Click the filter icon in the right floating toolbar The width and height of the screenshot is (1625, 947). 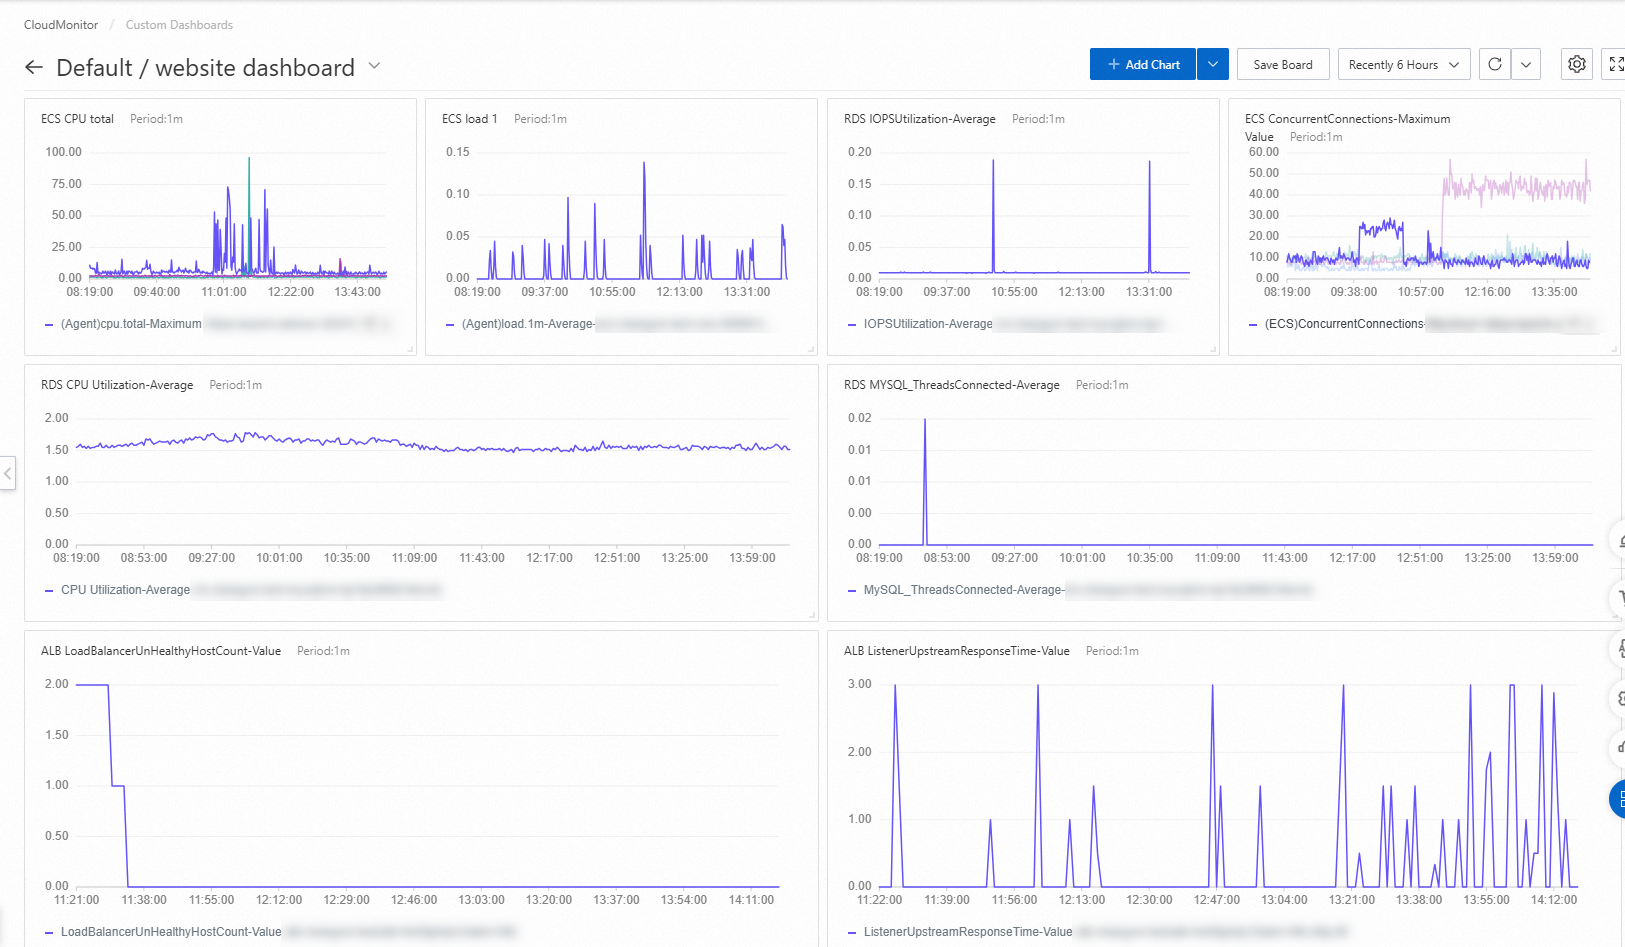click(1620, 598)
